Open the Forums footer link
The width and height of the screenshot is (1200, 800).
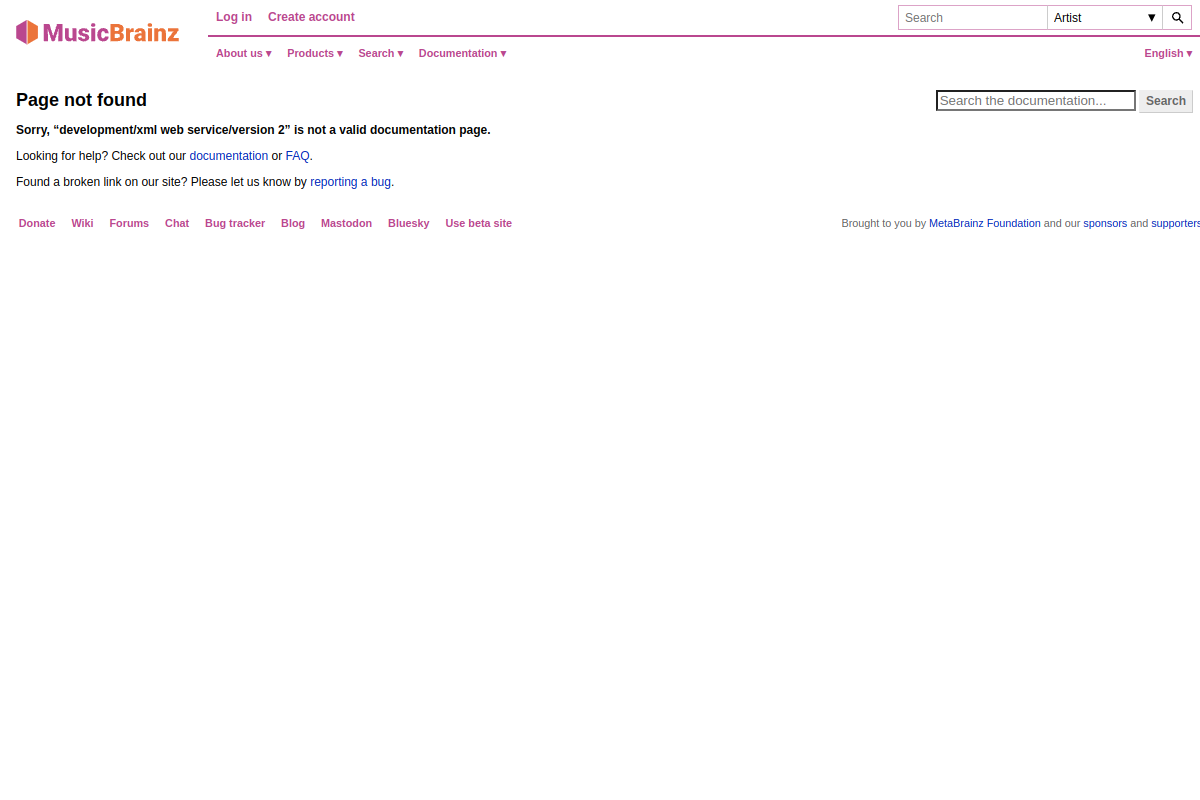[129, 223]
